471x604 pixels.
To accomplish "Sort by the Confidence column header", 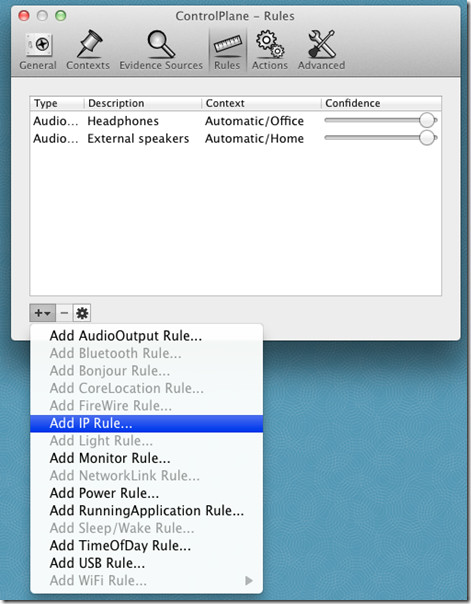I will point(381,103).
